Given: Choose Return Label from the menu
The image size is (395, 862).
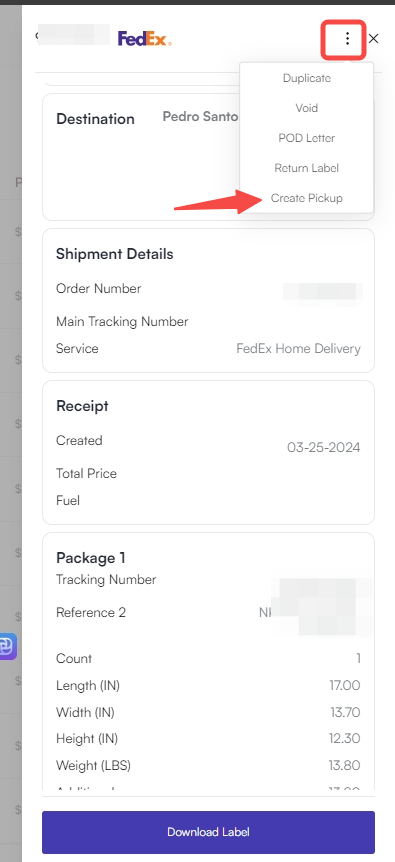Looking at the screenshot, I should coord(307,168).
